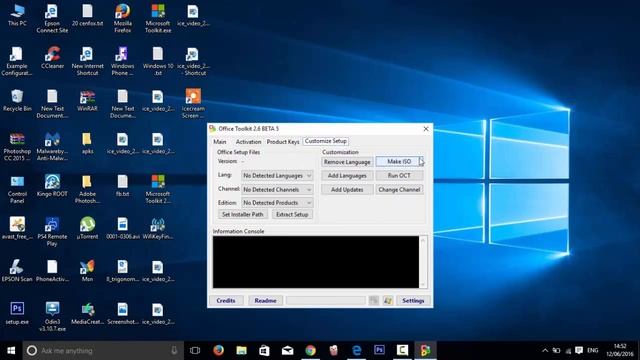This screenshot has width=640, height=360.
Task: Open the Action Center notification icon
Action: pyautogui.click(x=579, y=350)
